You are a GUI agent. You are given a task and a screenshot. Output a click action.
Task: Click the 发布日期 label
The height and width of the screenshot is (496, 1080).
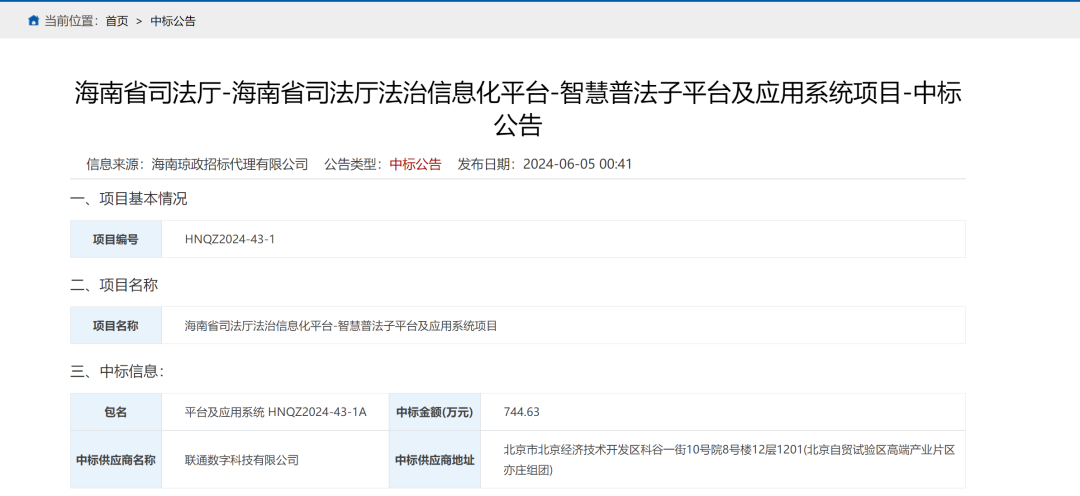tap(487, 165)
